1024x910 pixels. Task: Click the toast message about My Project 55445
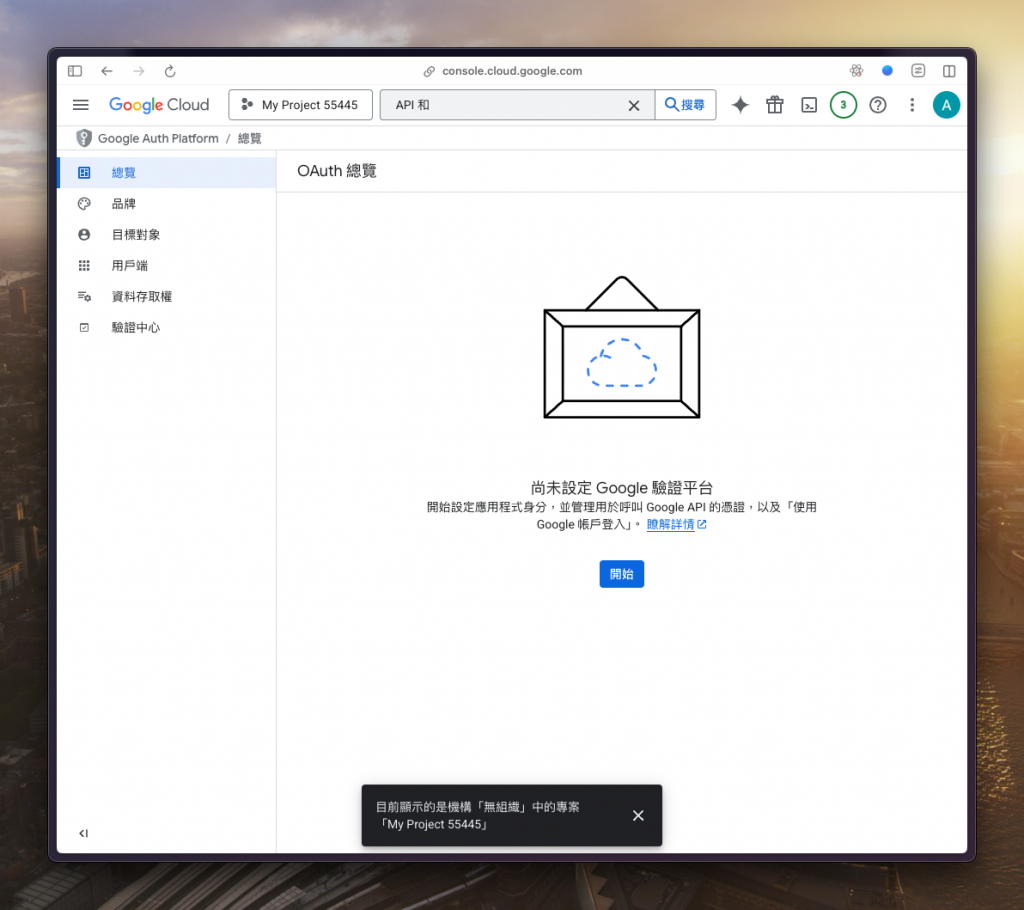click(x=477, y=815)
